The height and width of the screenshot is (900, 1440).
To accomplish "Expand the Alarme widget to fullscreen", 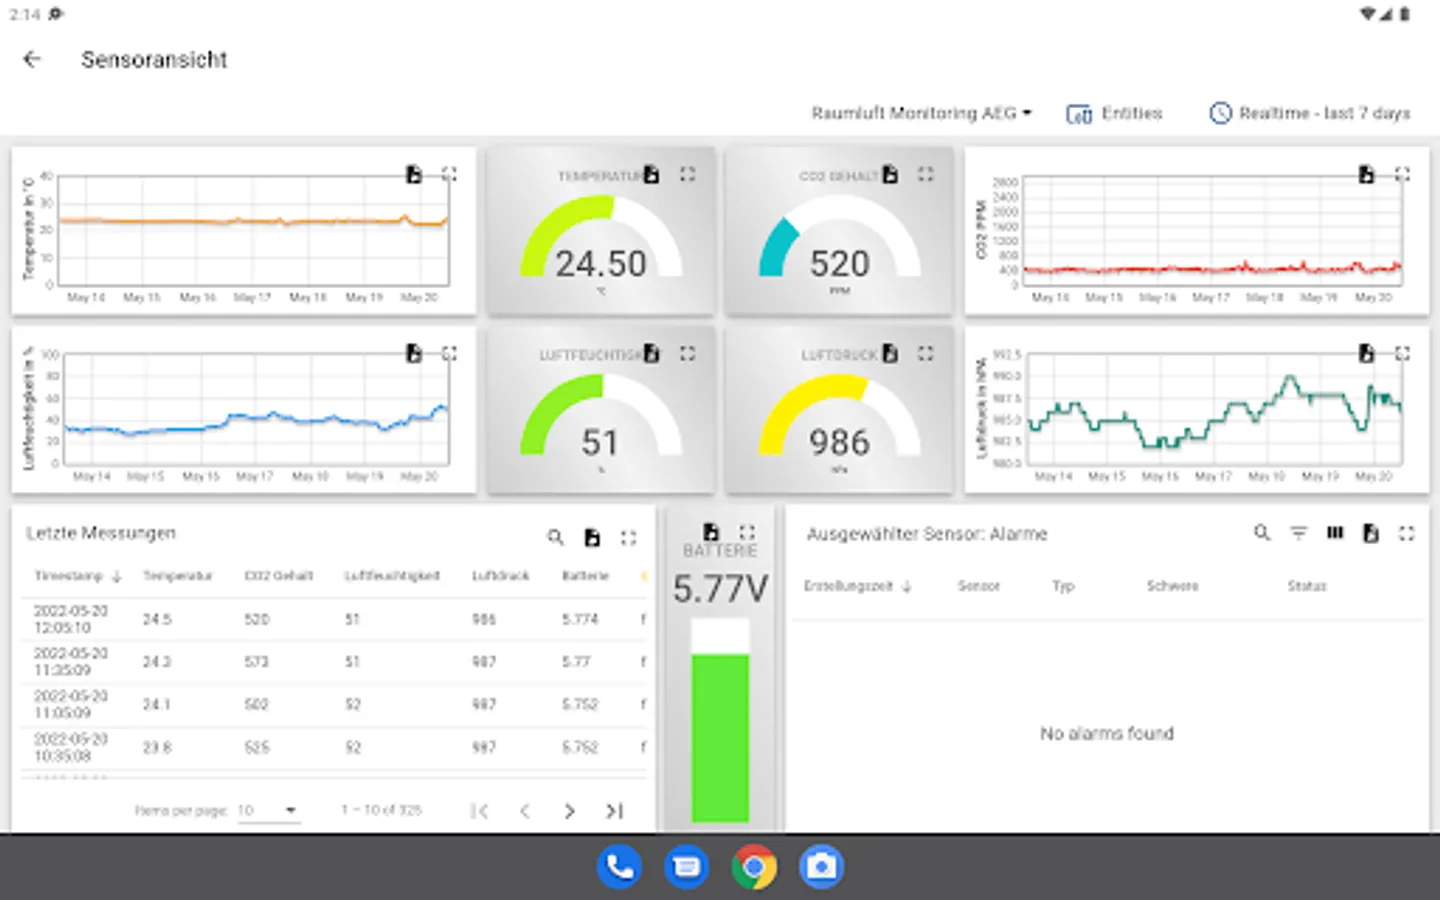I will pos(1407,533).
